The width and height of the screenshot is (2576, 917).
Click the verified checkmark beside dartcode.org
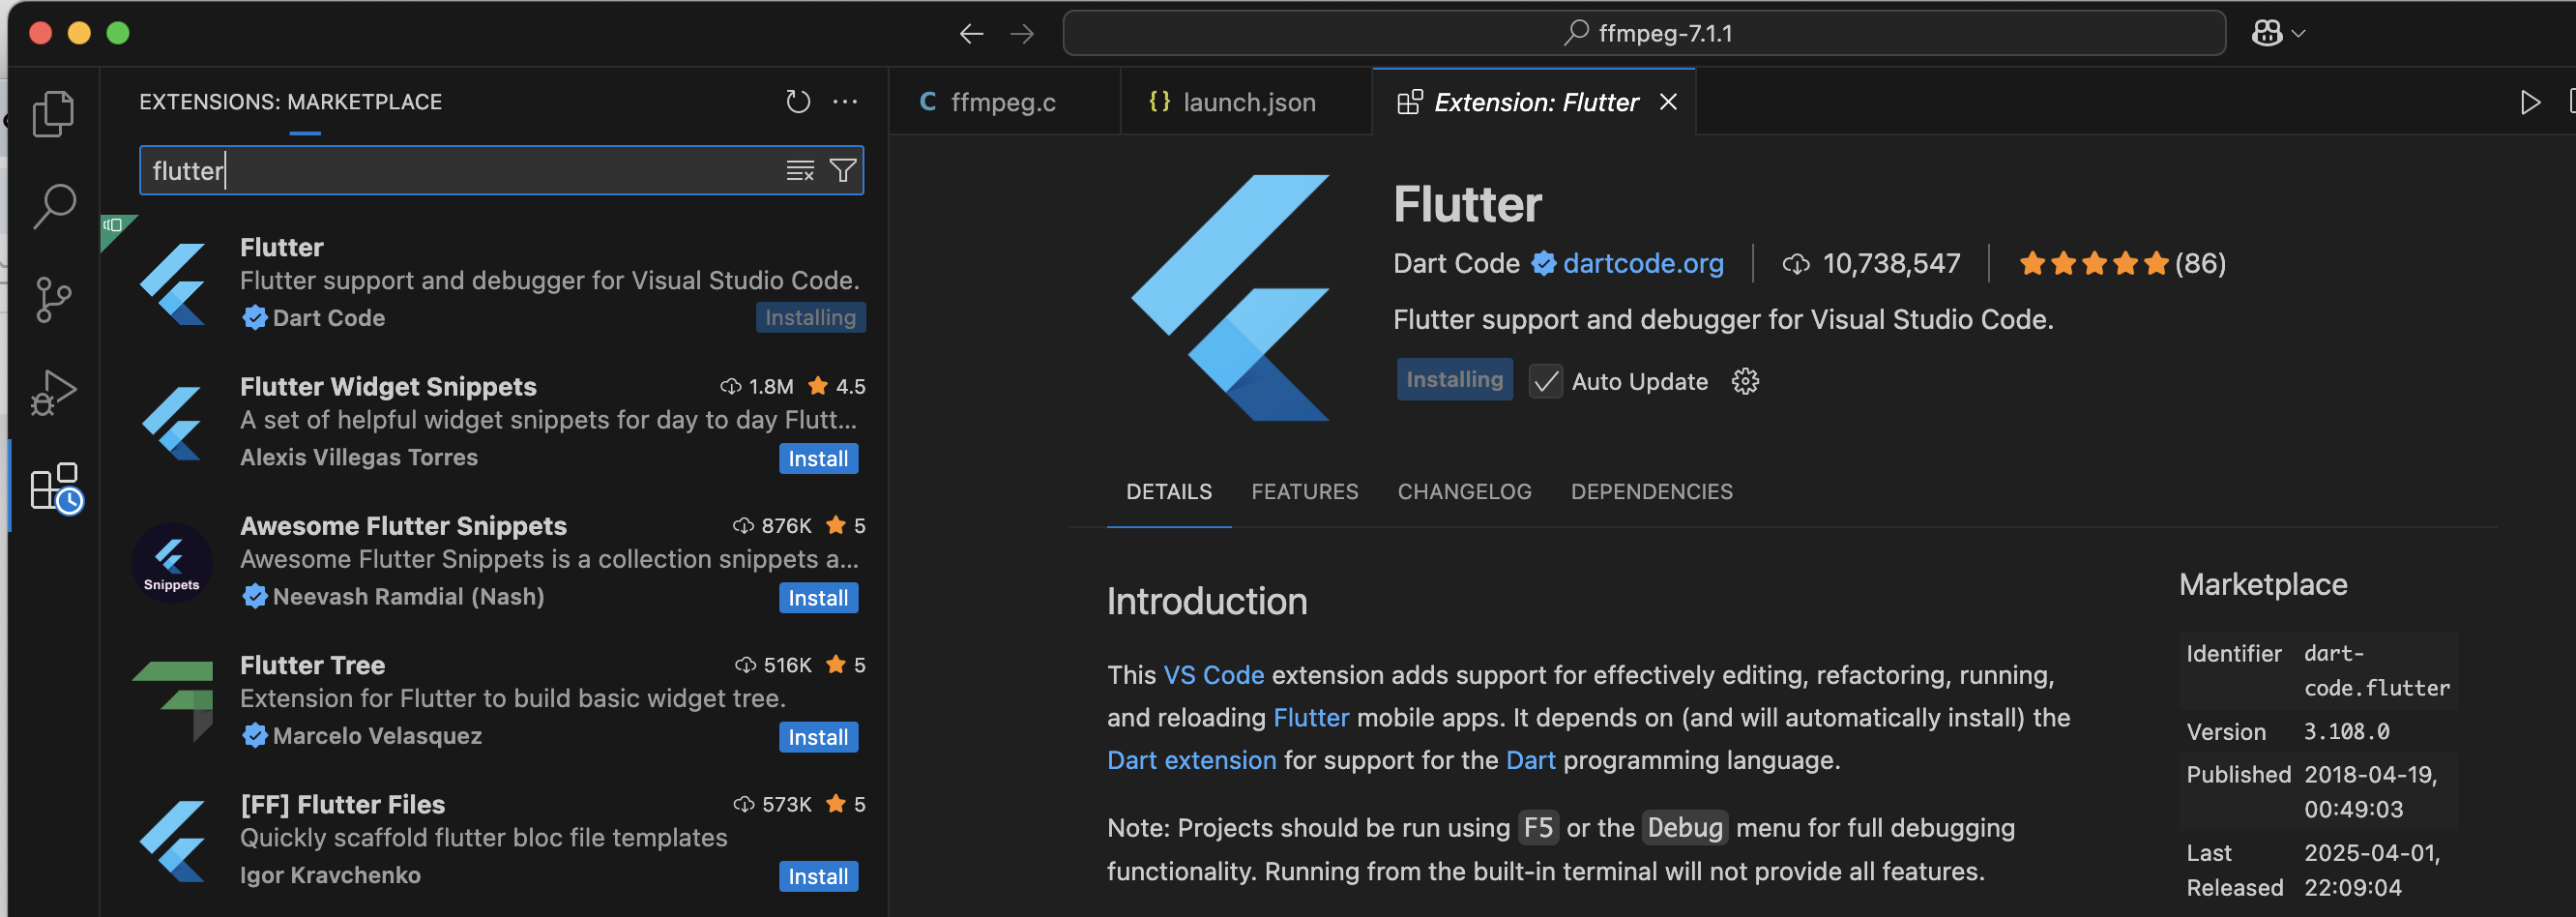(1543, 264)
